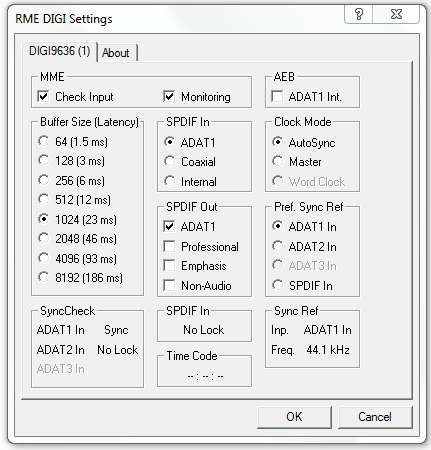Select the DIGI9636 (1) tab

tap(59, 51)
